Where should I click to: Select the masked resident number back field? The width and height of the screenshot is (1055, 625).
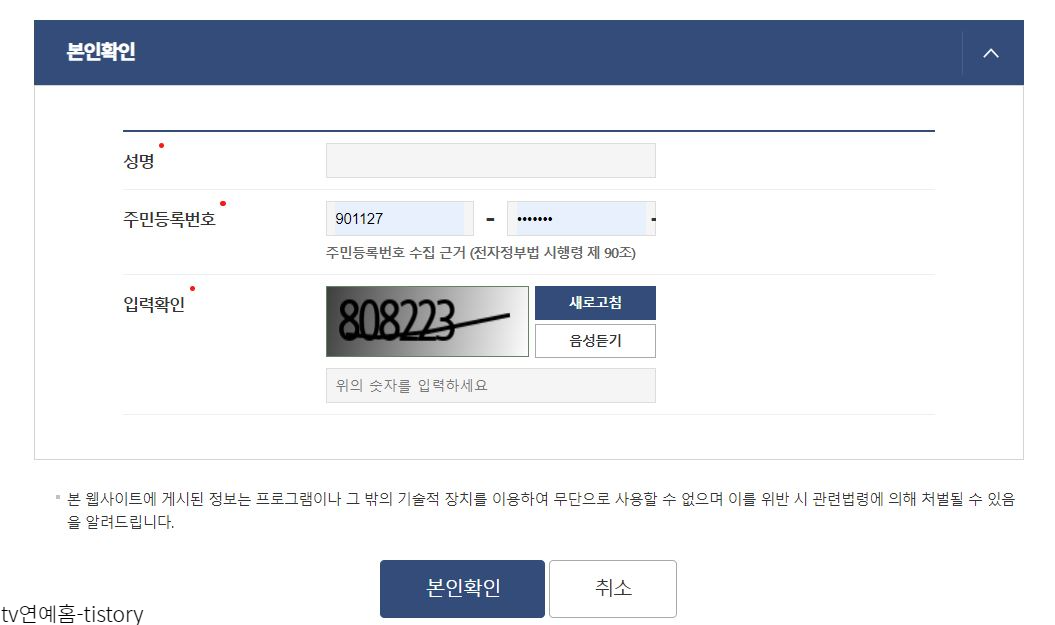pos(581,219)
